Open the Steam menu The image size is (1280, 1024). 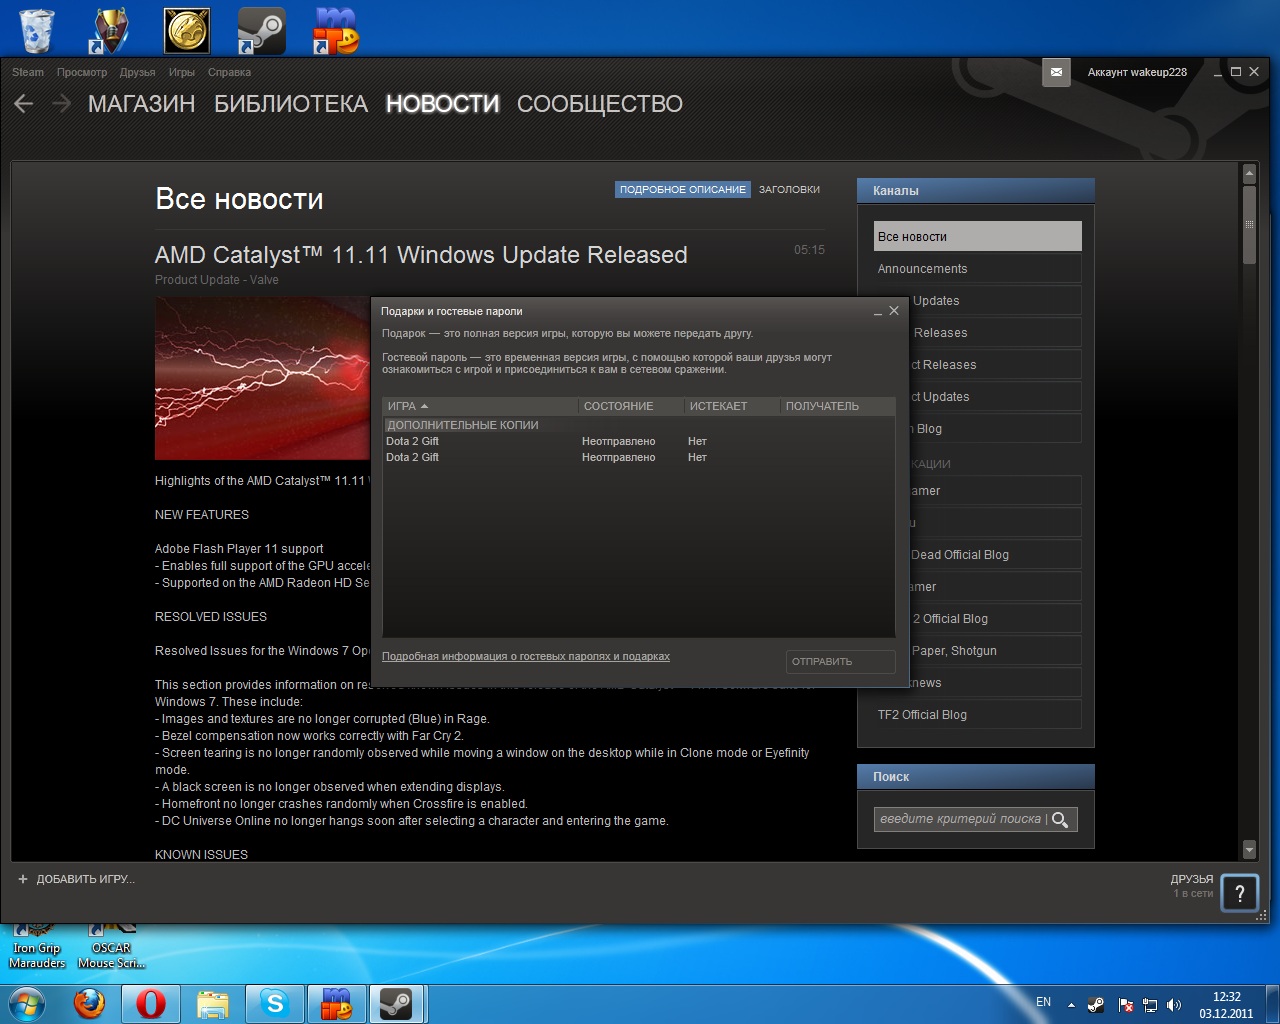coord(28,72)
